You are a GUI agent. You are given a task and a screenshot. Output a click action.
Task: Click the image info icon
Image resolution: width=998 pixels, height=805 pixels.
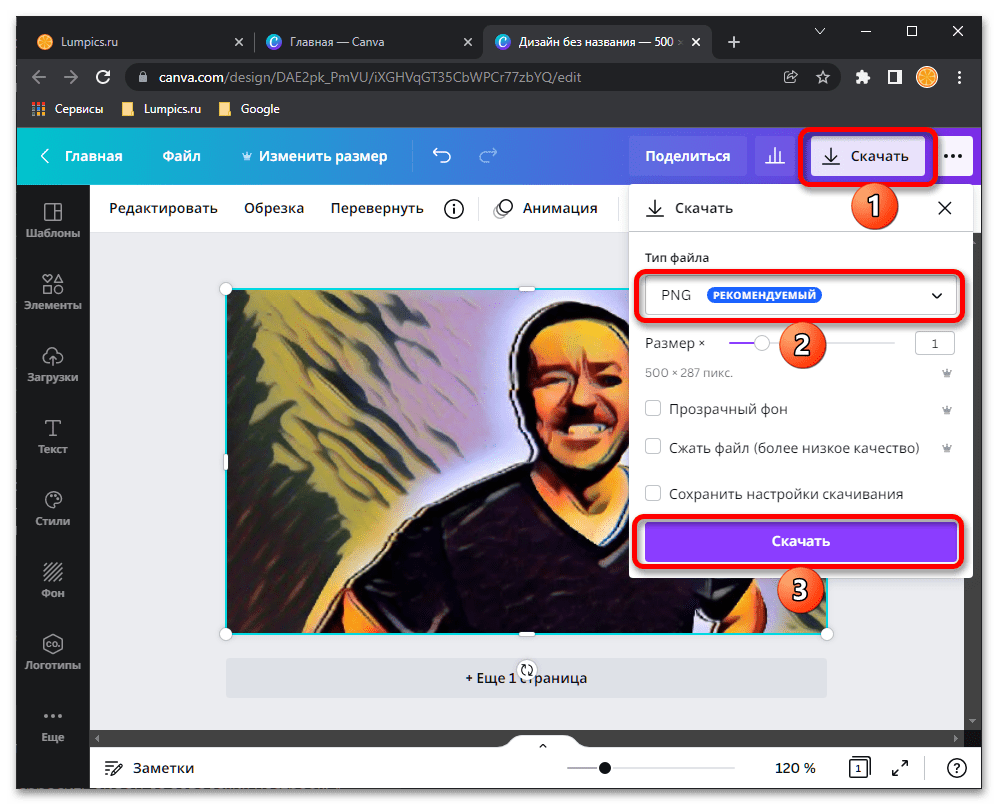[x=454, y=209]
